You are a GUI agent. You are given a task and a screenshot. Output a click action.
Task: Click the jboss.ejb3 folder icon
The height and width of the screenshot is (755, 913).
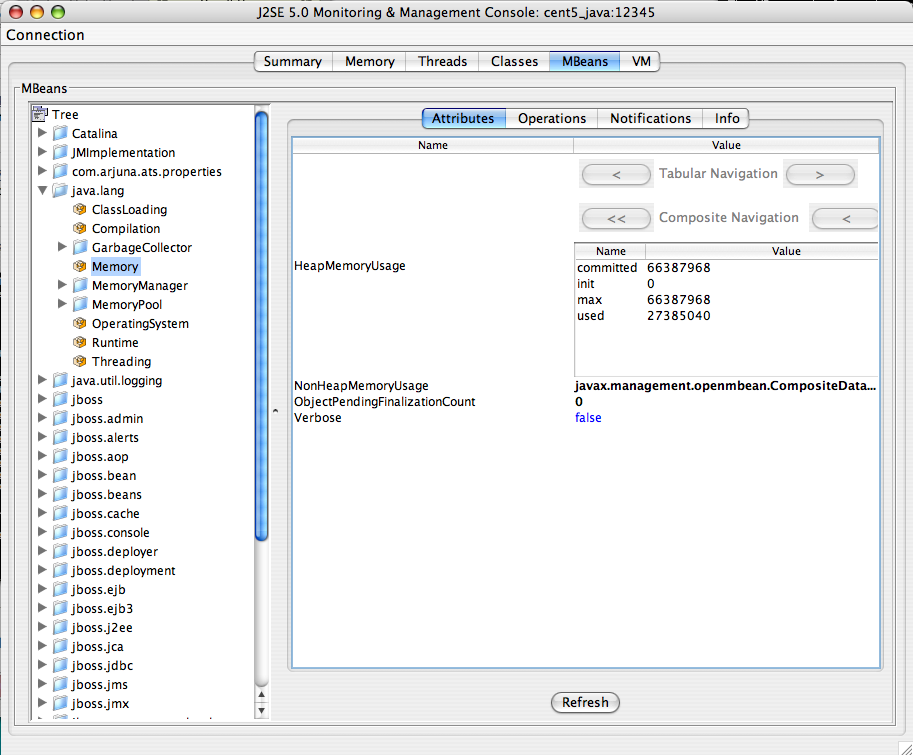click(60, 608)
